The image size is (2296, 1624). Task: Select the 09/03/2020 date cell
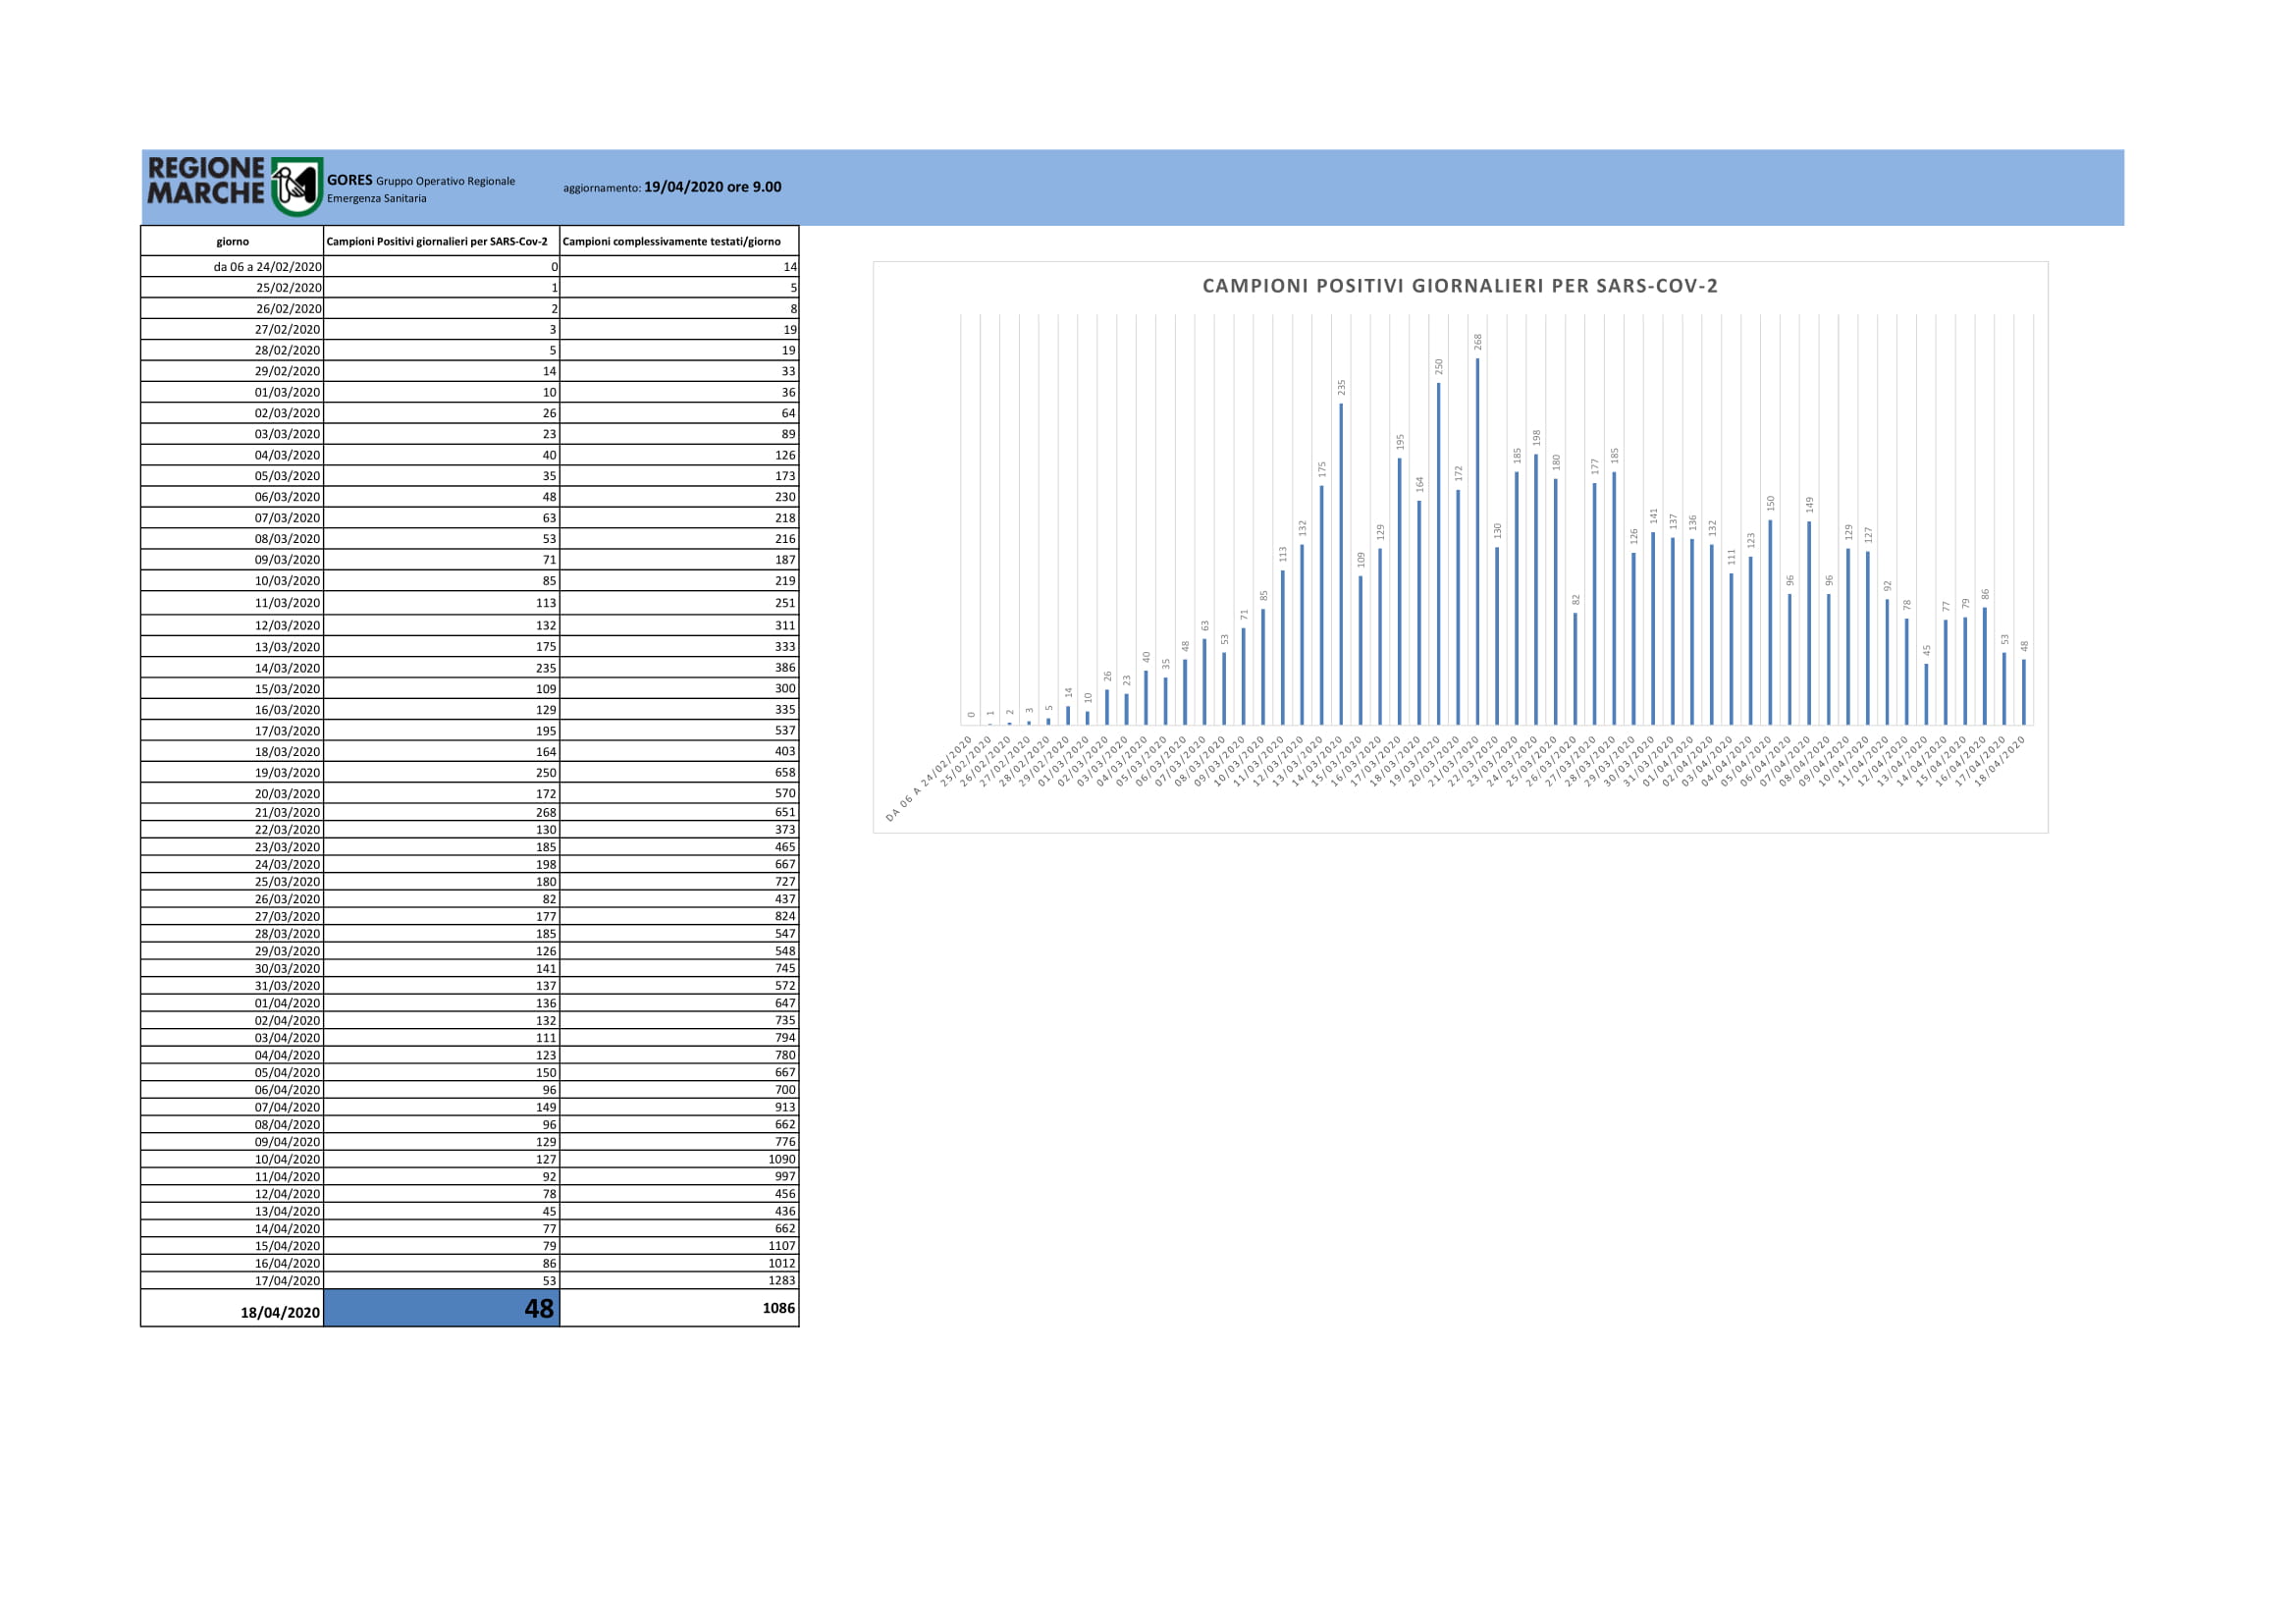click(232, 560)
